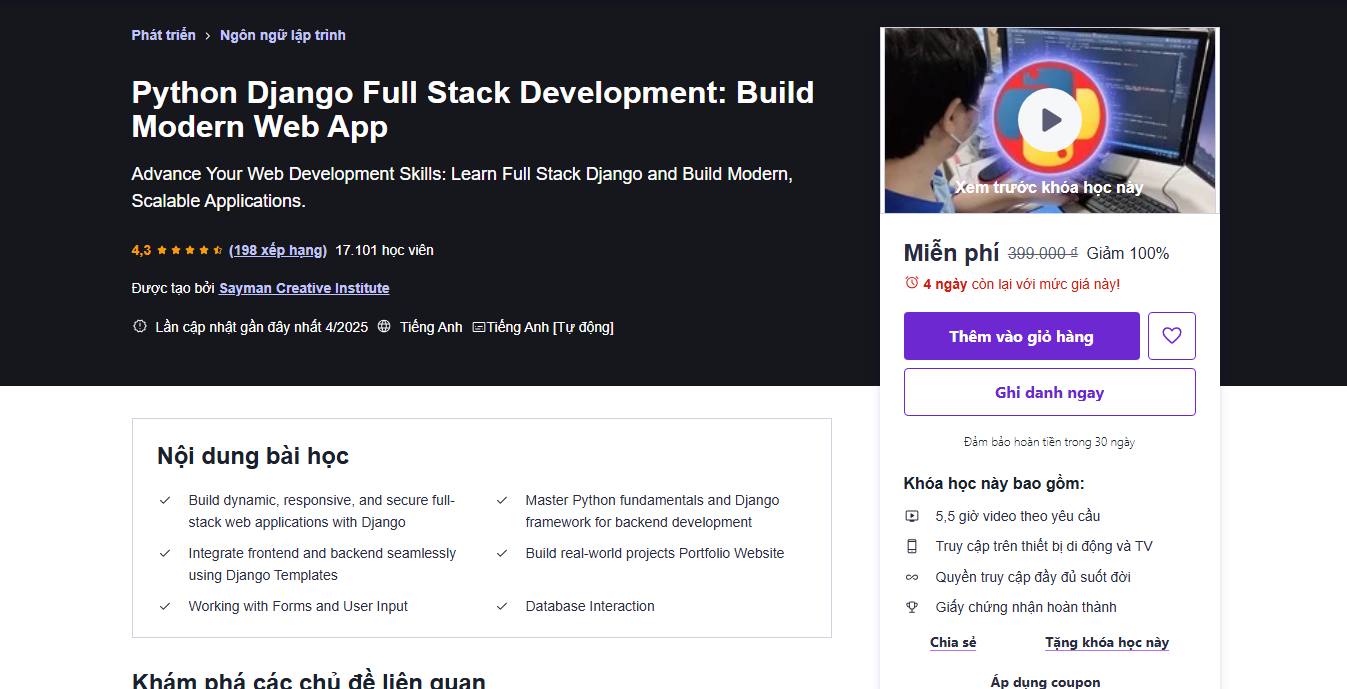Click the video icon next to 5,5 giờ video
This screenshot has height=689, width=1347.
912,516
